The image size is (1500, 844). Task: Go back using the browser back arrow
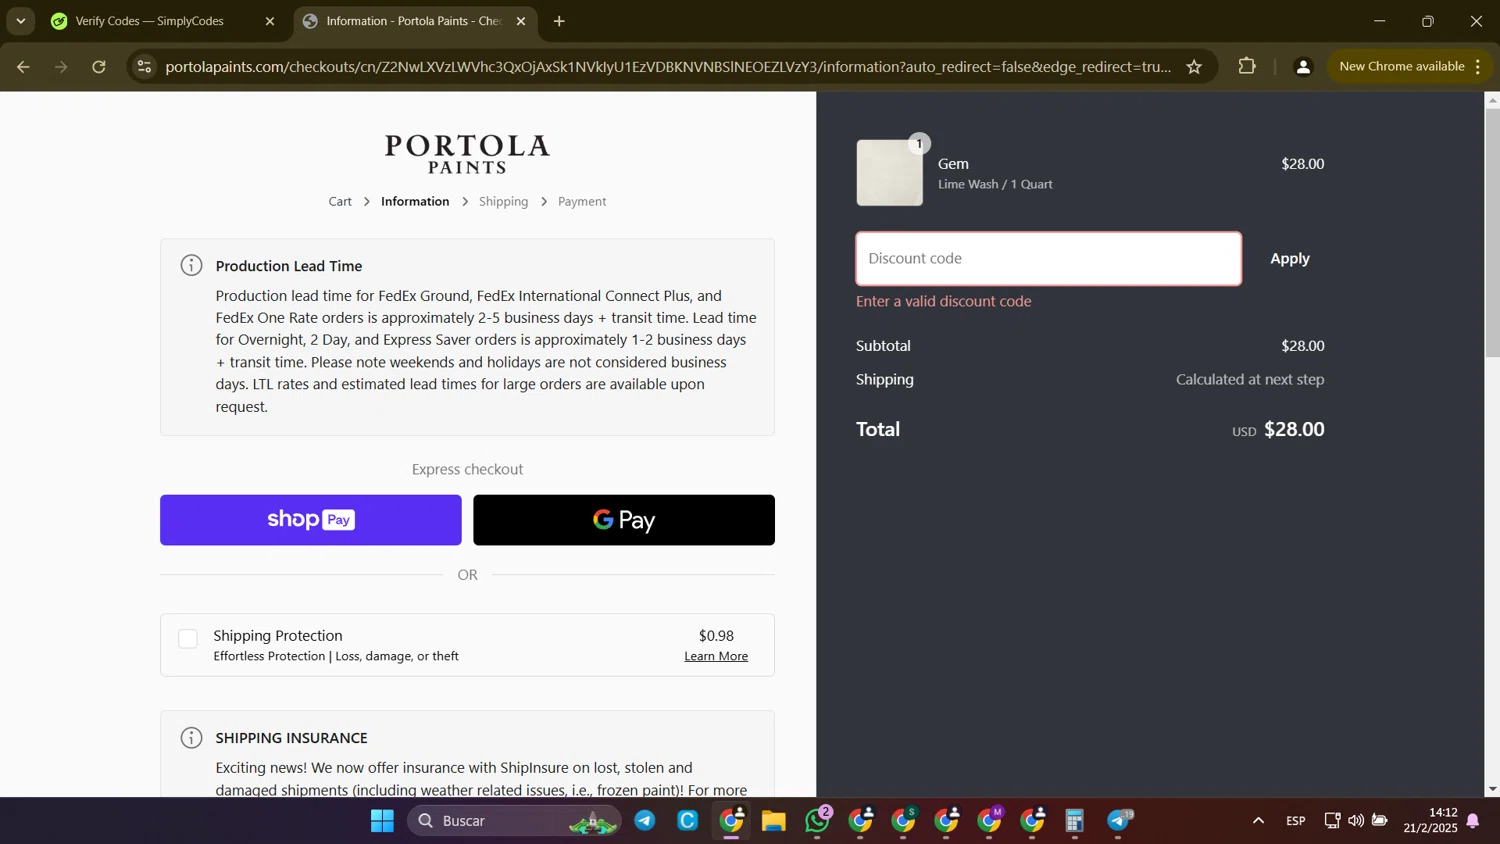[23, 67]
